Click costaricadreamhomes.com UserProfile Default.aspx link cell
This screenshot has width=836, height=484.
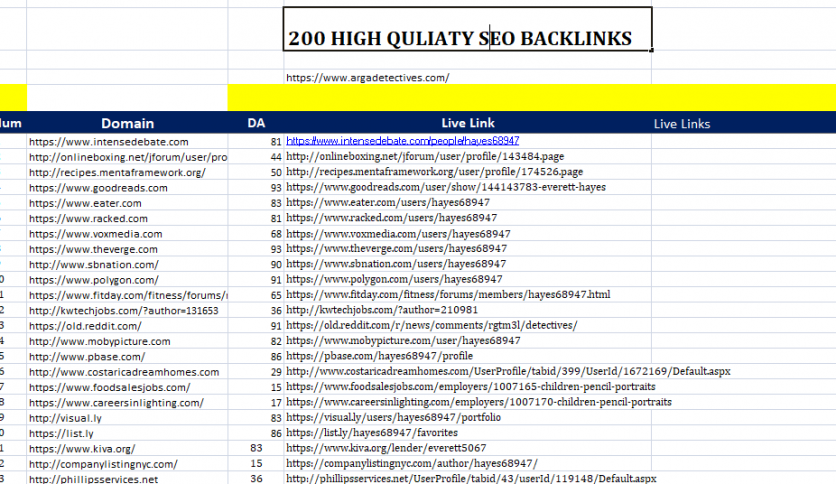click(x=508, y=371)
